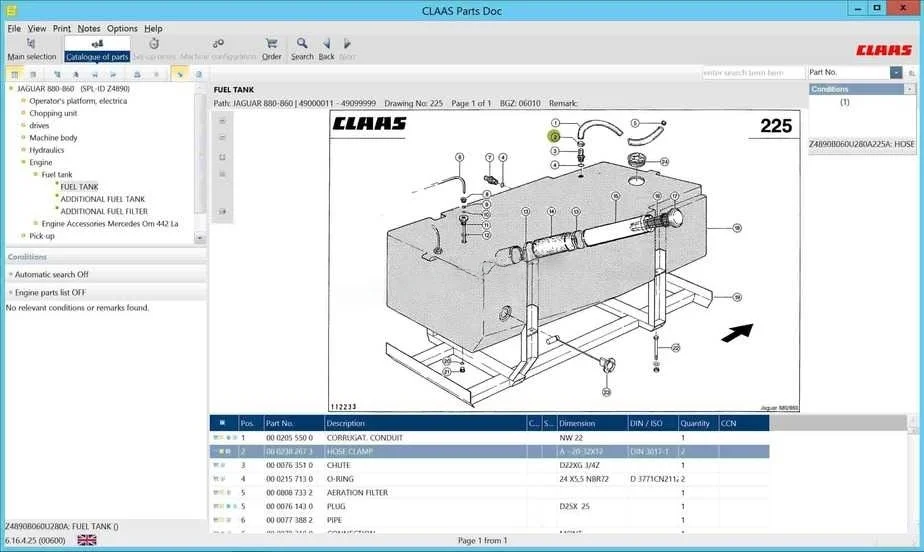Click the row icons beside the CHUTE entry
This screenshot has width=924, height=552.
point(219,465)
